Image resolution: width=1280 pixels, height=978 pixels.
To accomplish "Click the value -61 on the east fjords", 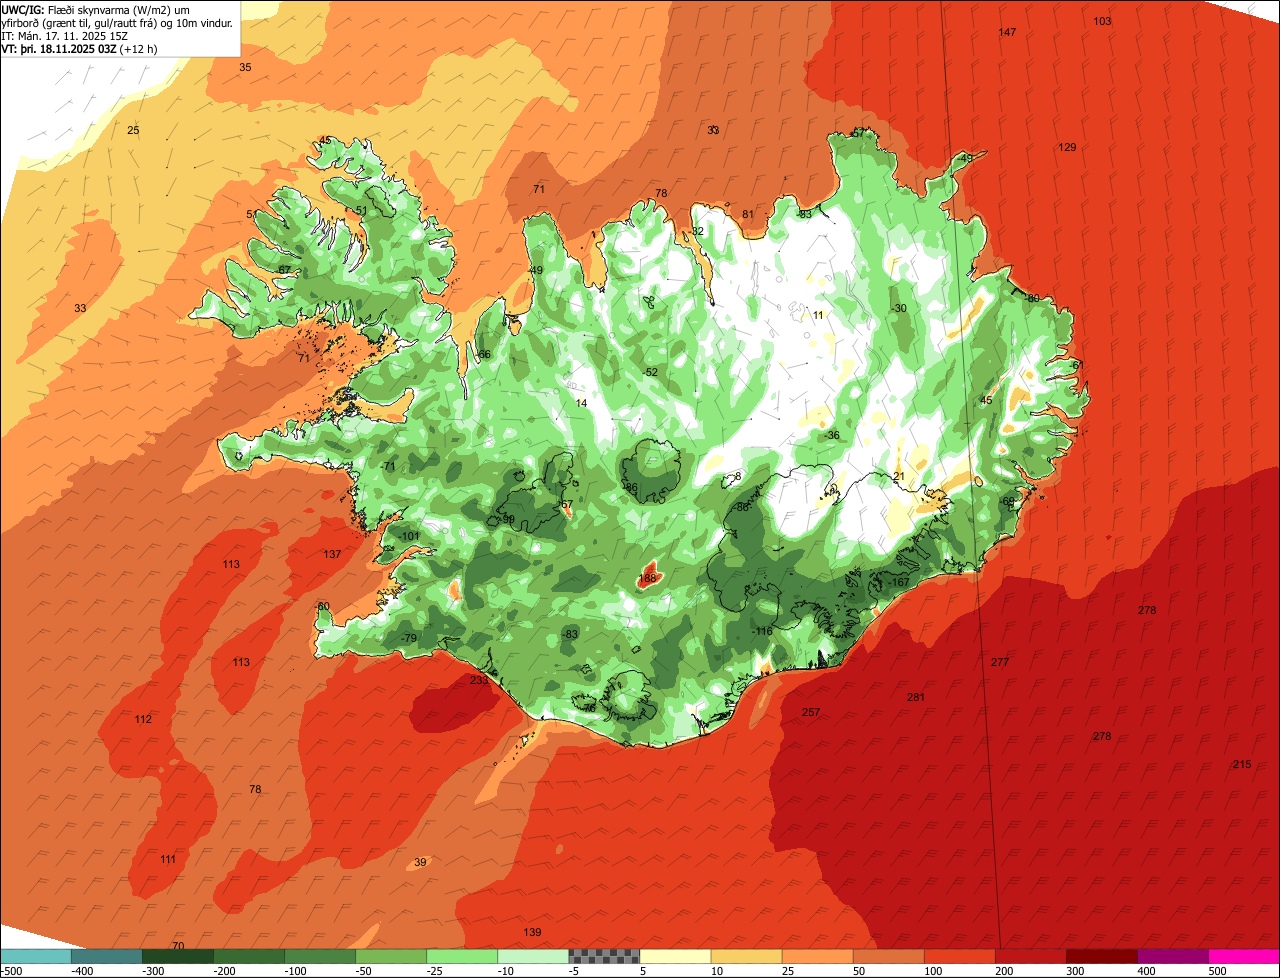I will click(1076, 365).
